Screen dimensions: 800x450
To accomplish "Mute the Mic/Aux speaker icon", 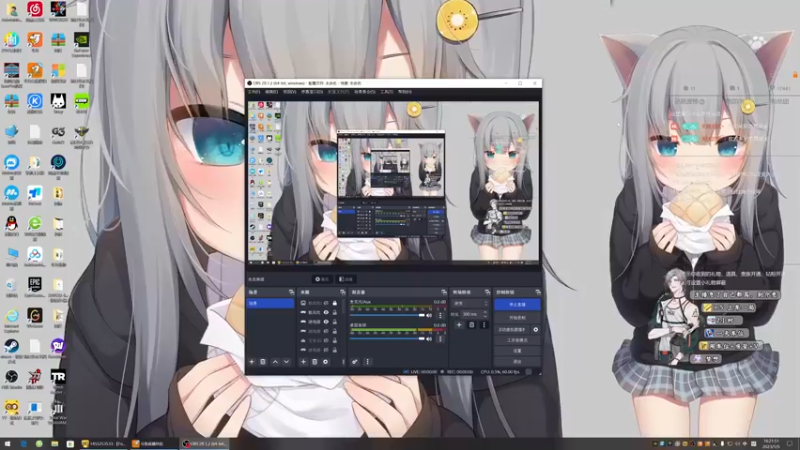I will point(429,315).
